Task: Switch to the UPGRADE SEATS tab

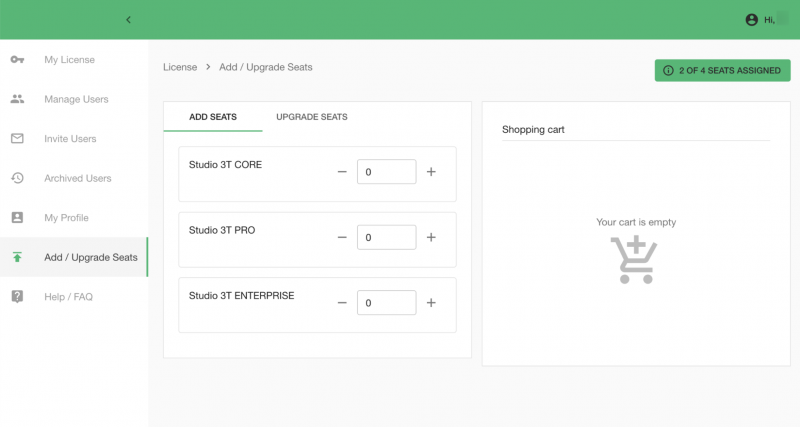Action: point(312,117)
